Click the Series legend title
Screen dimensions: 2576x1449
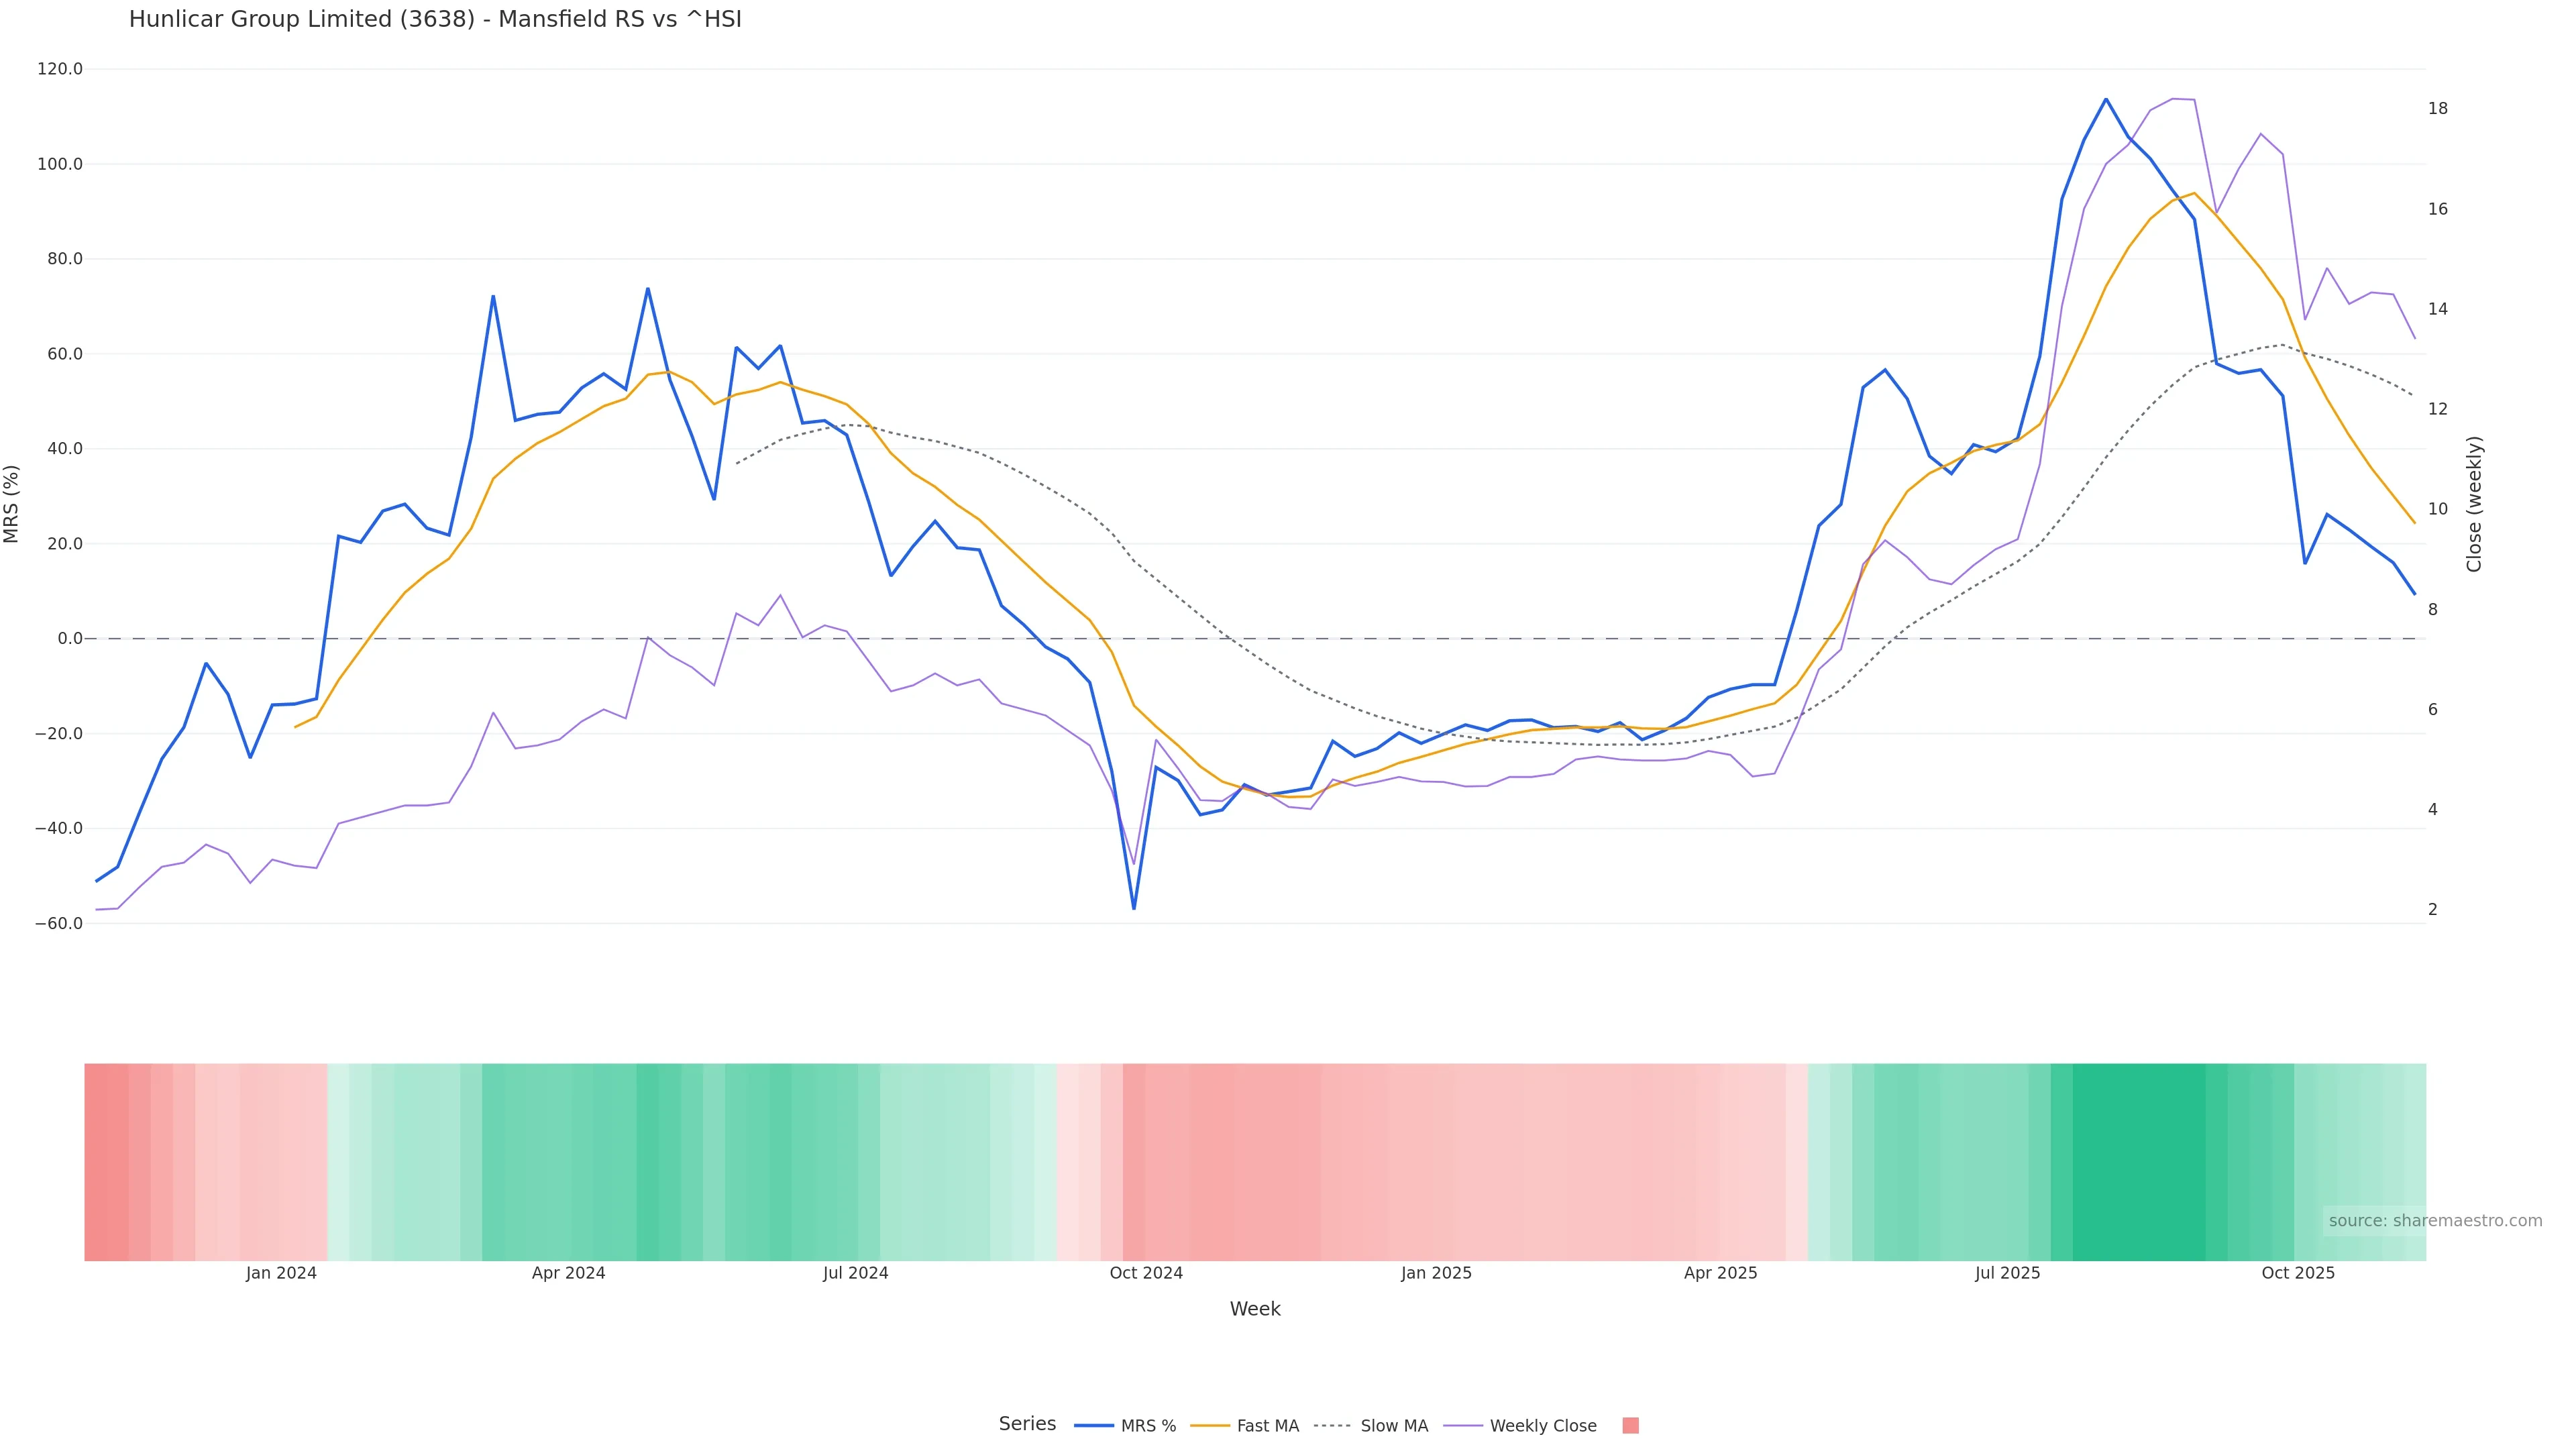tap(1027, 1424)
